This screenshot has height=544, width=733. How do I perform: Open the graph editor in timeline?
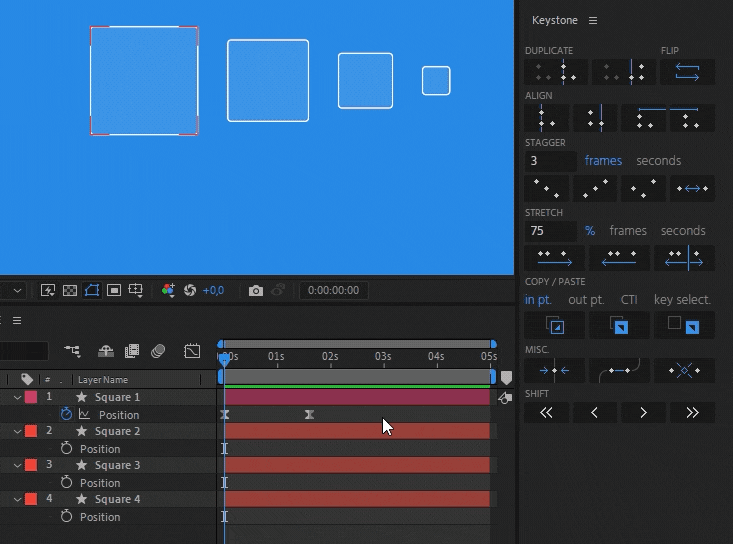point(192,351)
